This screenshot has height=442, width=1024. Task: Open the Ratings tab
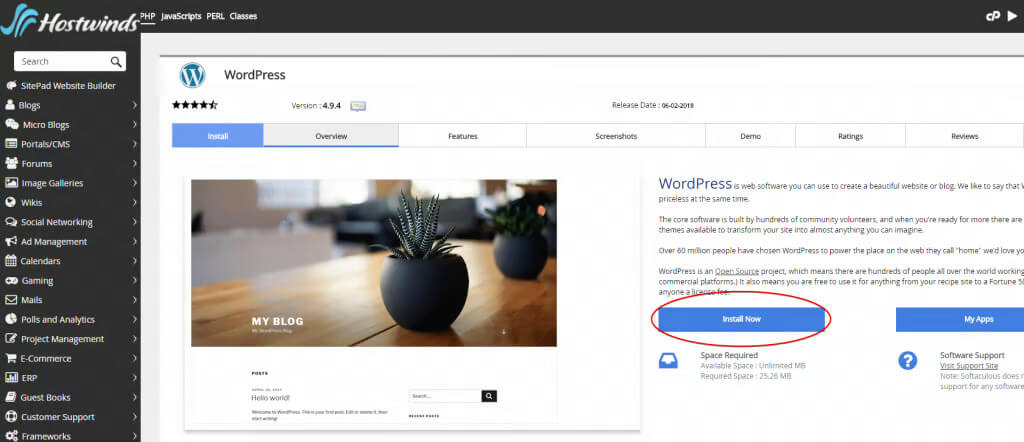coord(850,136)
